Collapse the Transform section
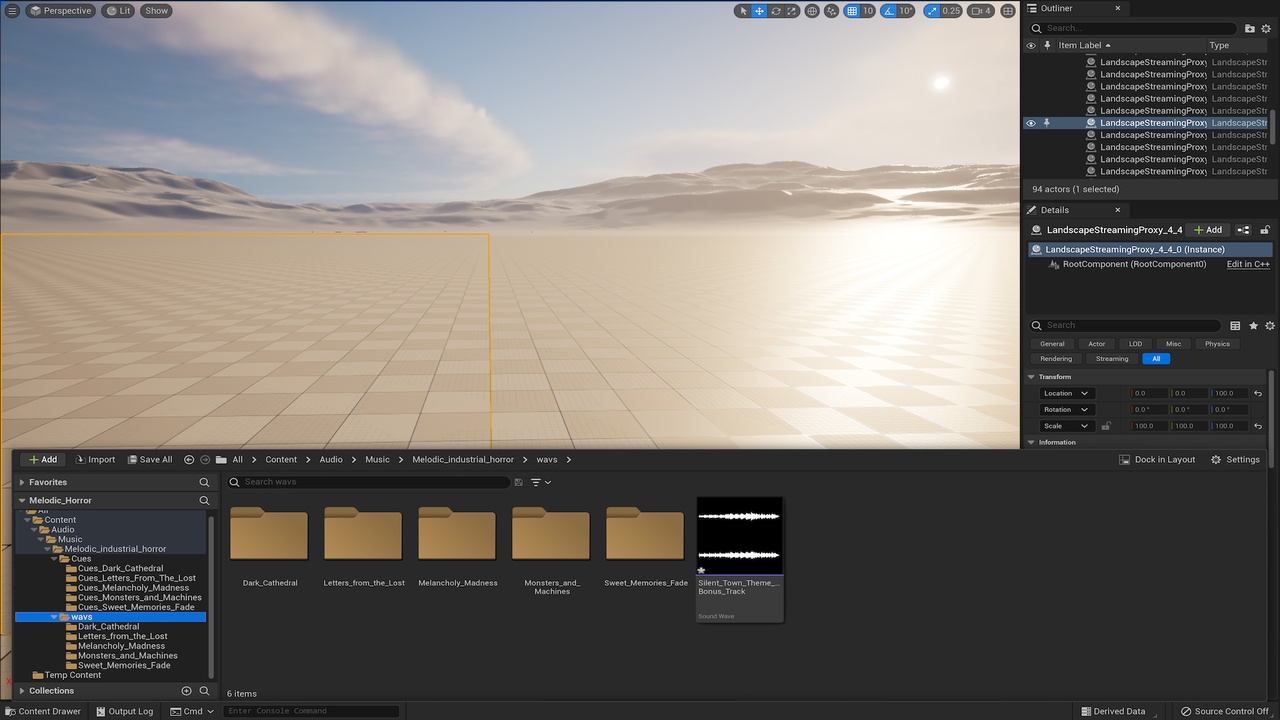This screenshot has width=1280, height=720. pyautogui.click(x=1031, y=377)
